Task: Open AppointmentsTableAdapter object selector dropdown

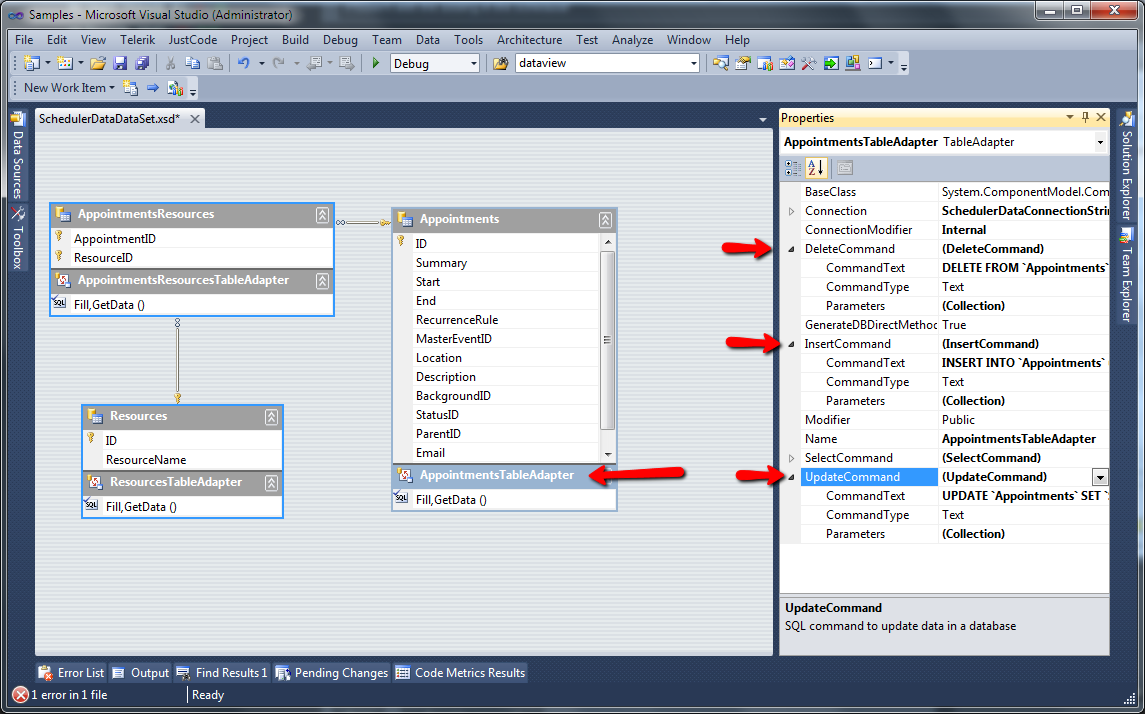Action: coord(1100,142)
